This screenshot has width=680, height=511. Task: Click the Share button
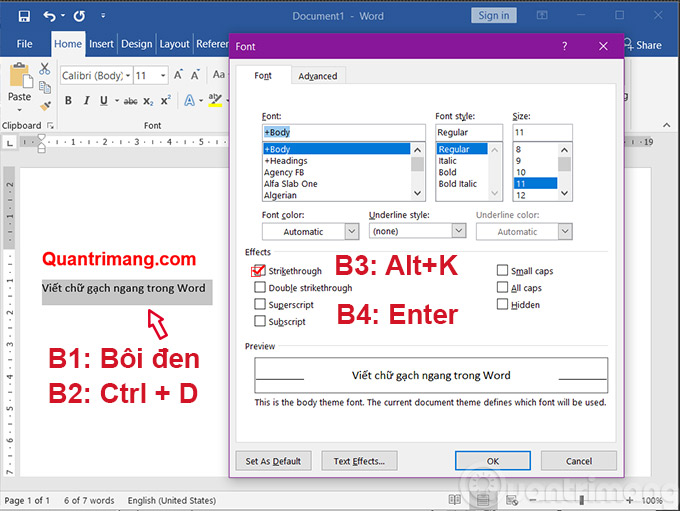(x=643, y=45)
